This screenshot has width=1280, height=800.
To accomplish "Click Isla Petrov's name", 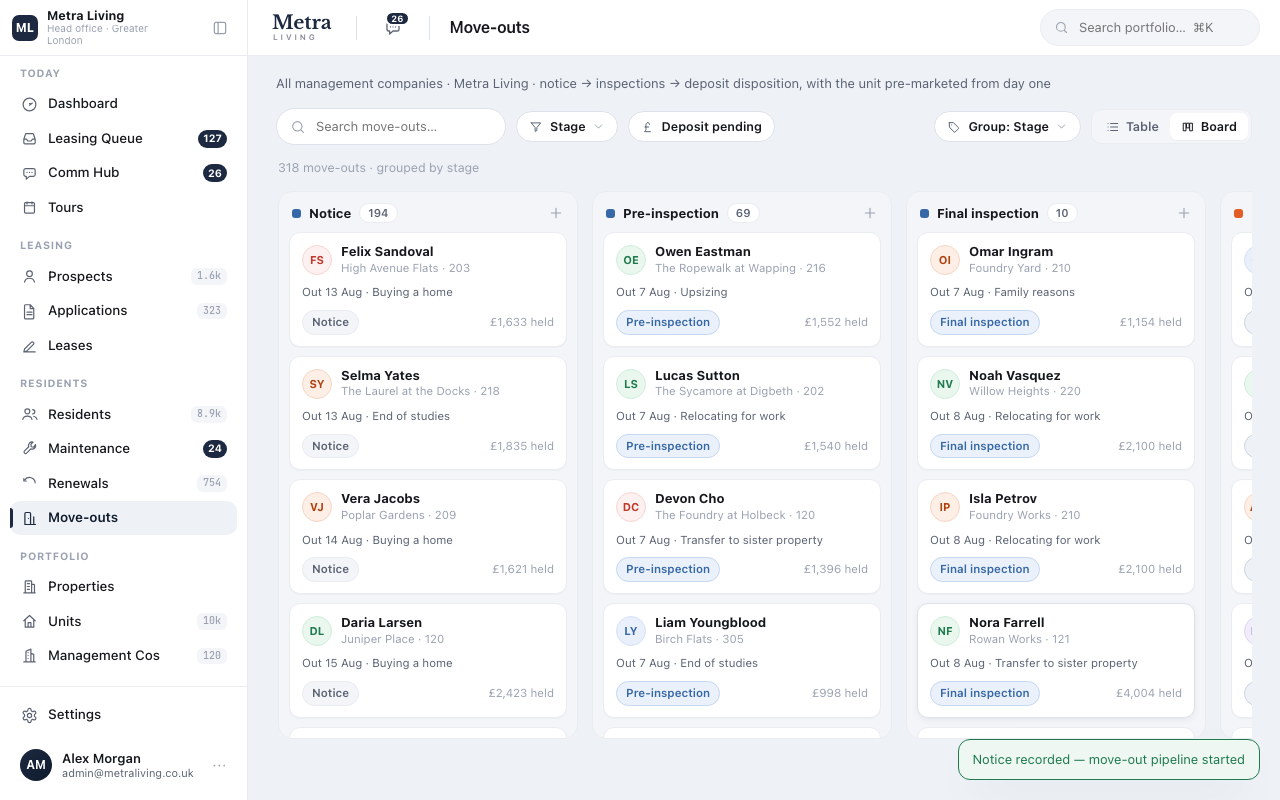I will [x=1003, y=499].
